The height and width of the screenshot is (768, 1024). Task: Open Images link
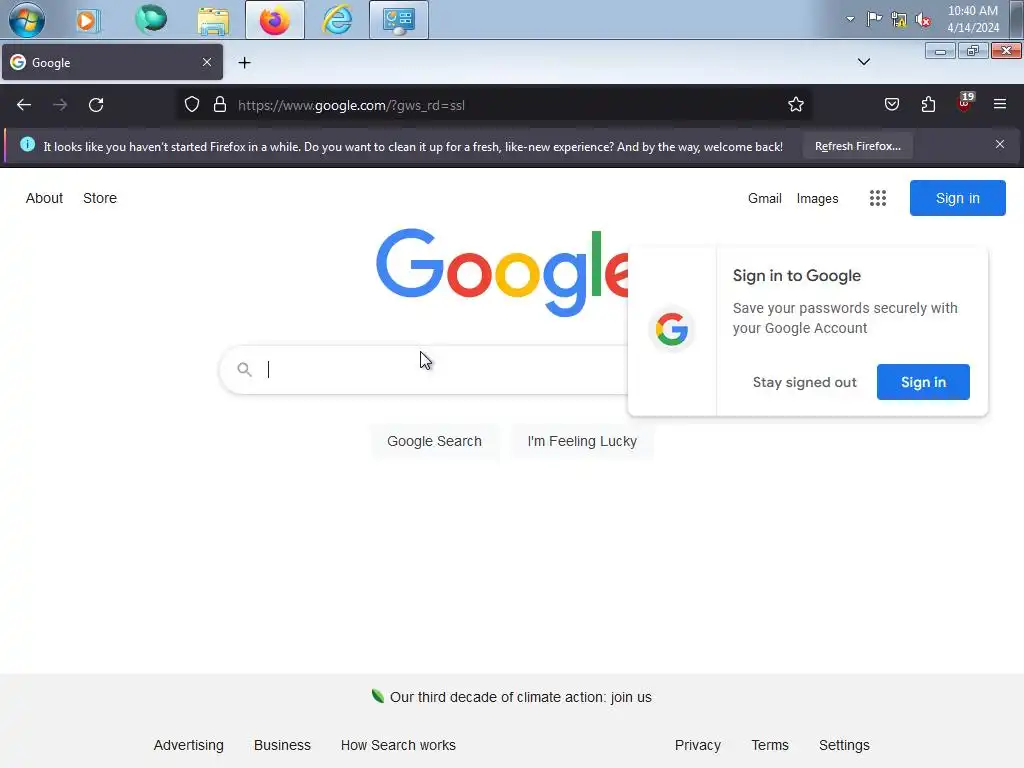click(x=817, y=199)
